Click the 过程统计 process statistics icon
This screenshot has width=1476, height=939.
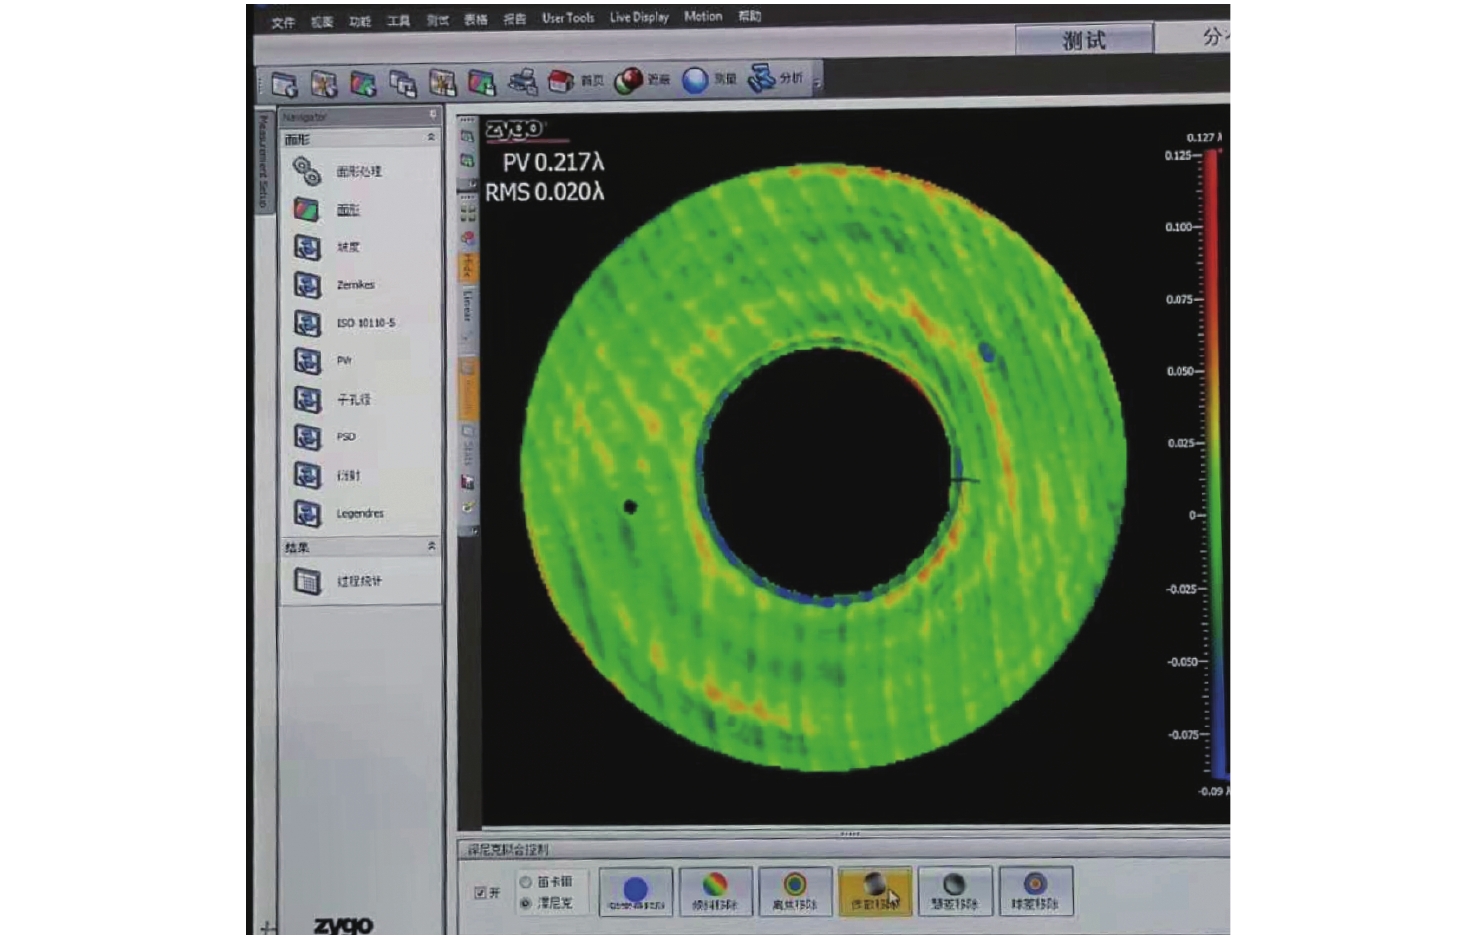click(307, 581)
